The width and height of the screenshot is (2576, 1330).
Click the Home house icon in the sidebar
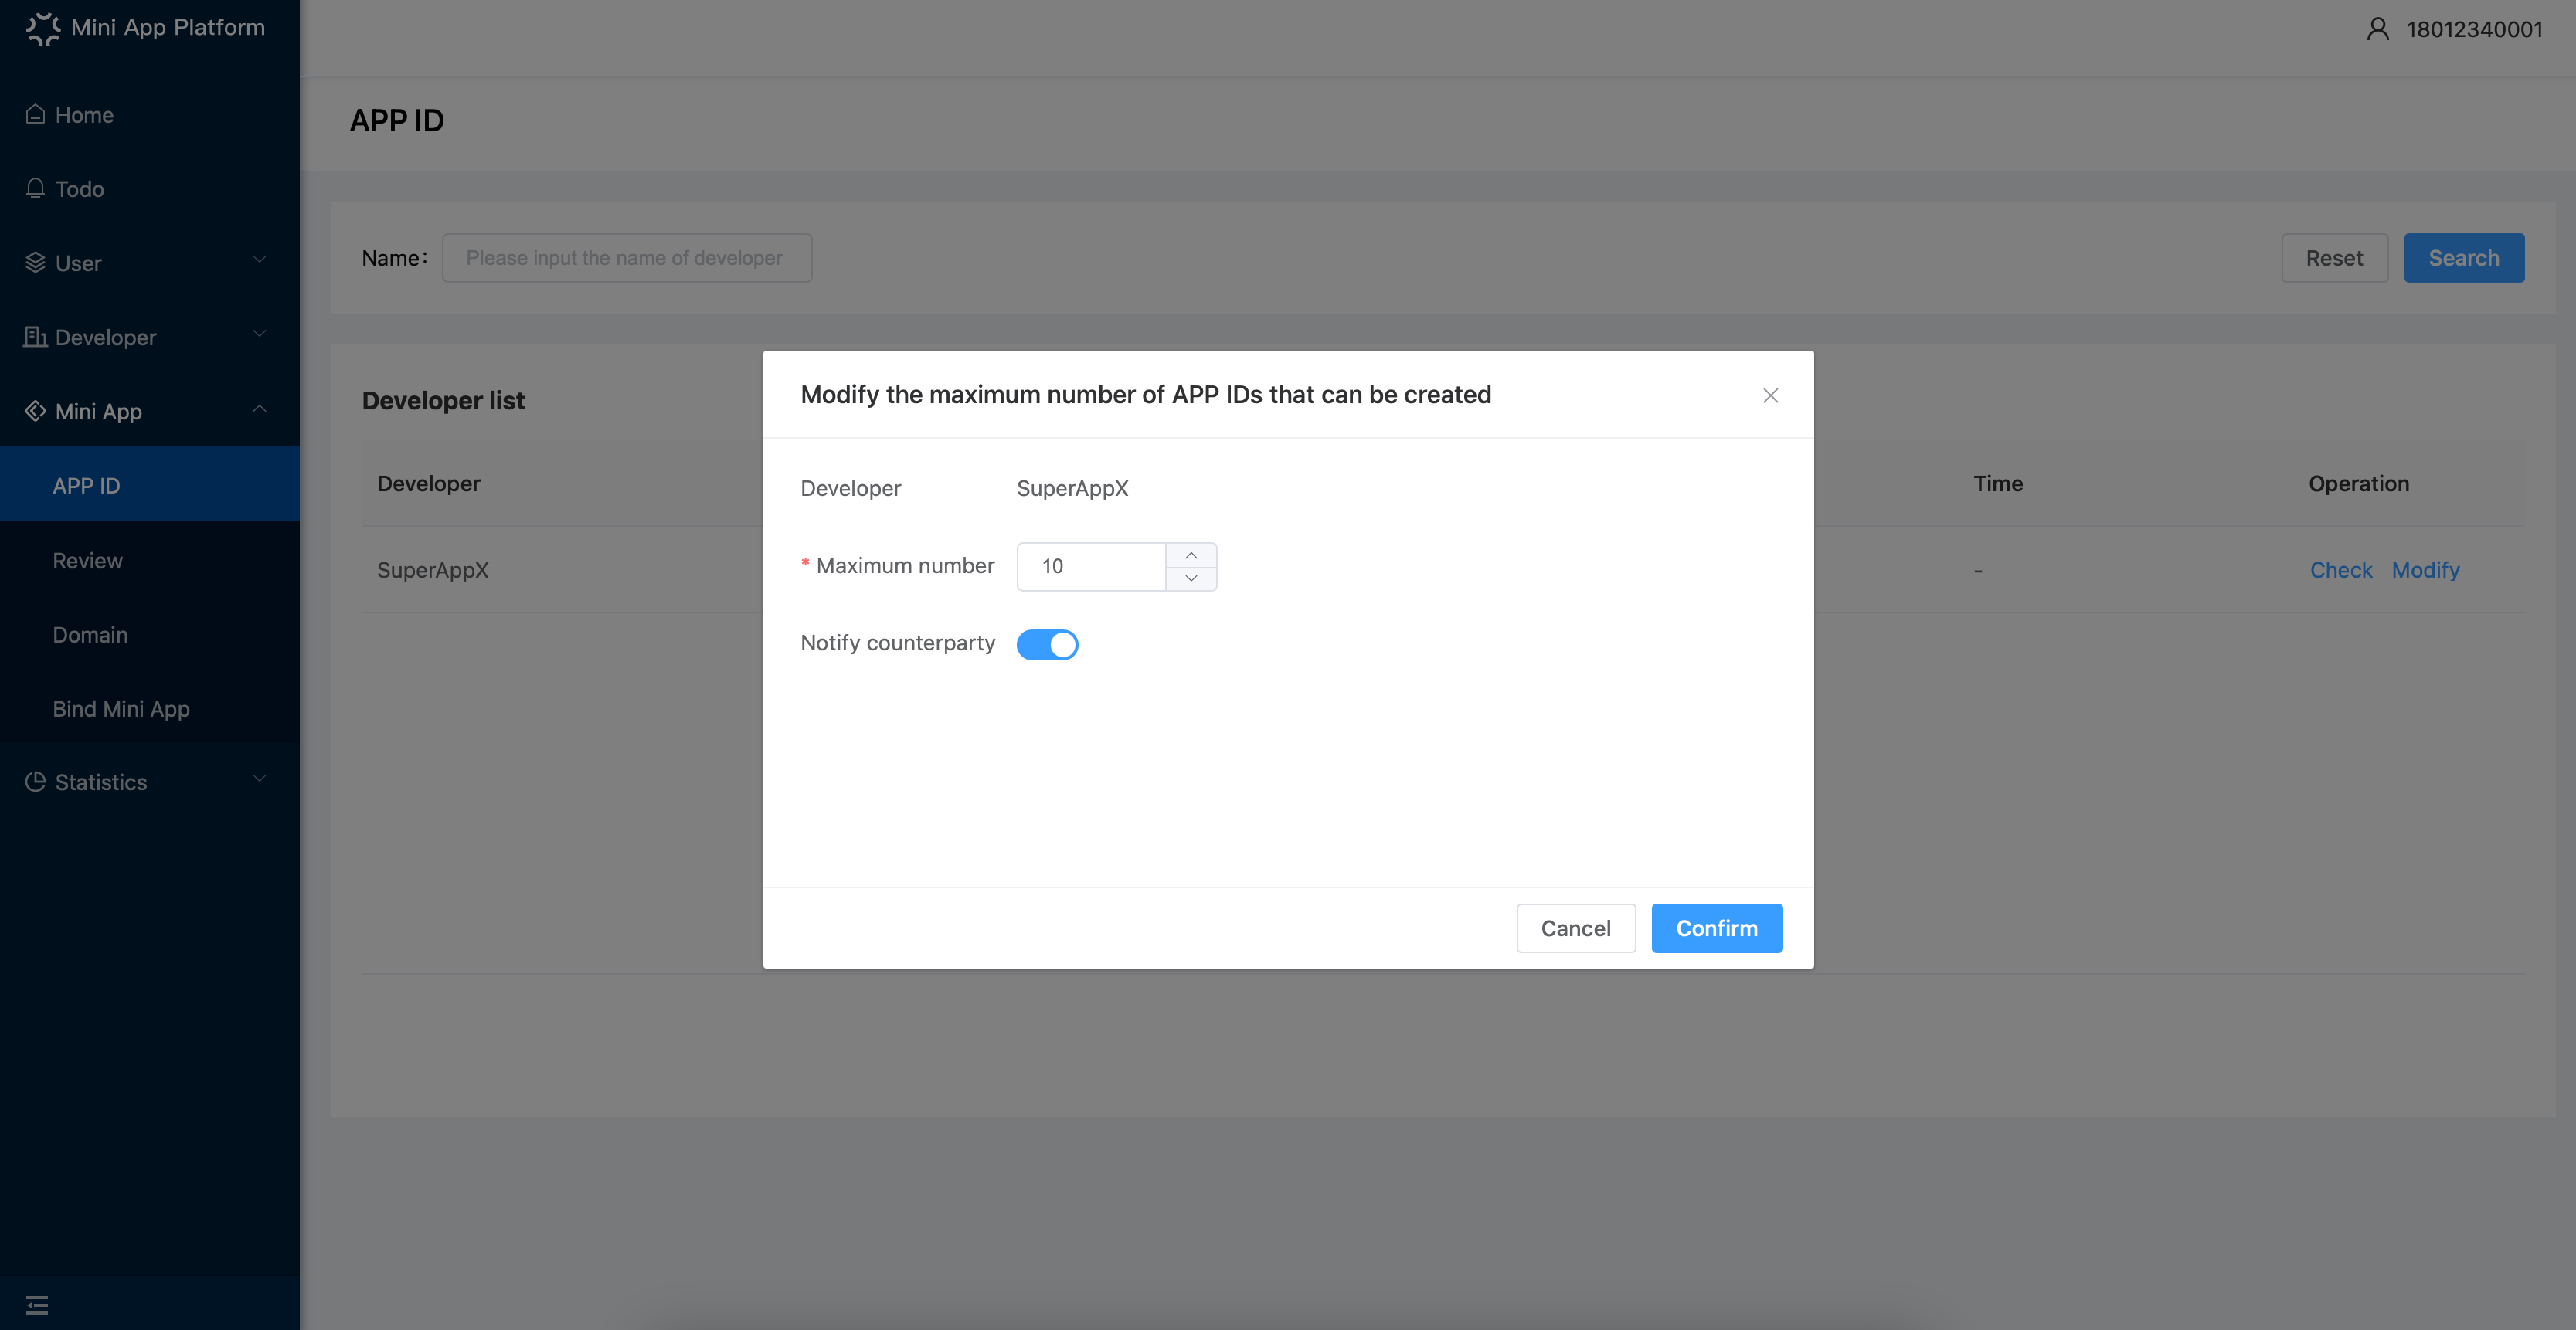click(x=35, y=114)
